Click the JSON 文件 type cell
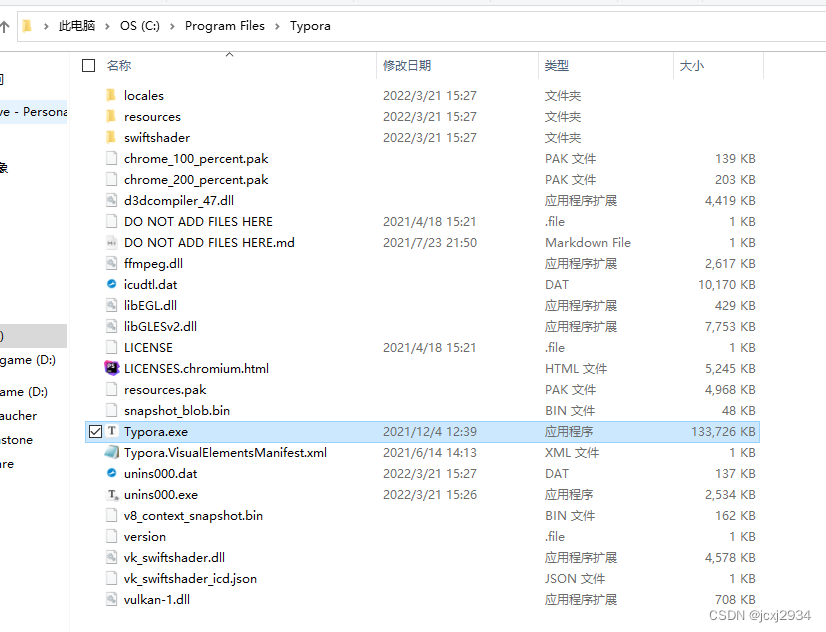This screenshot has width=826, height=632. pos(575,579)
